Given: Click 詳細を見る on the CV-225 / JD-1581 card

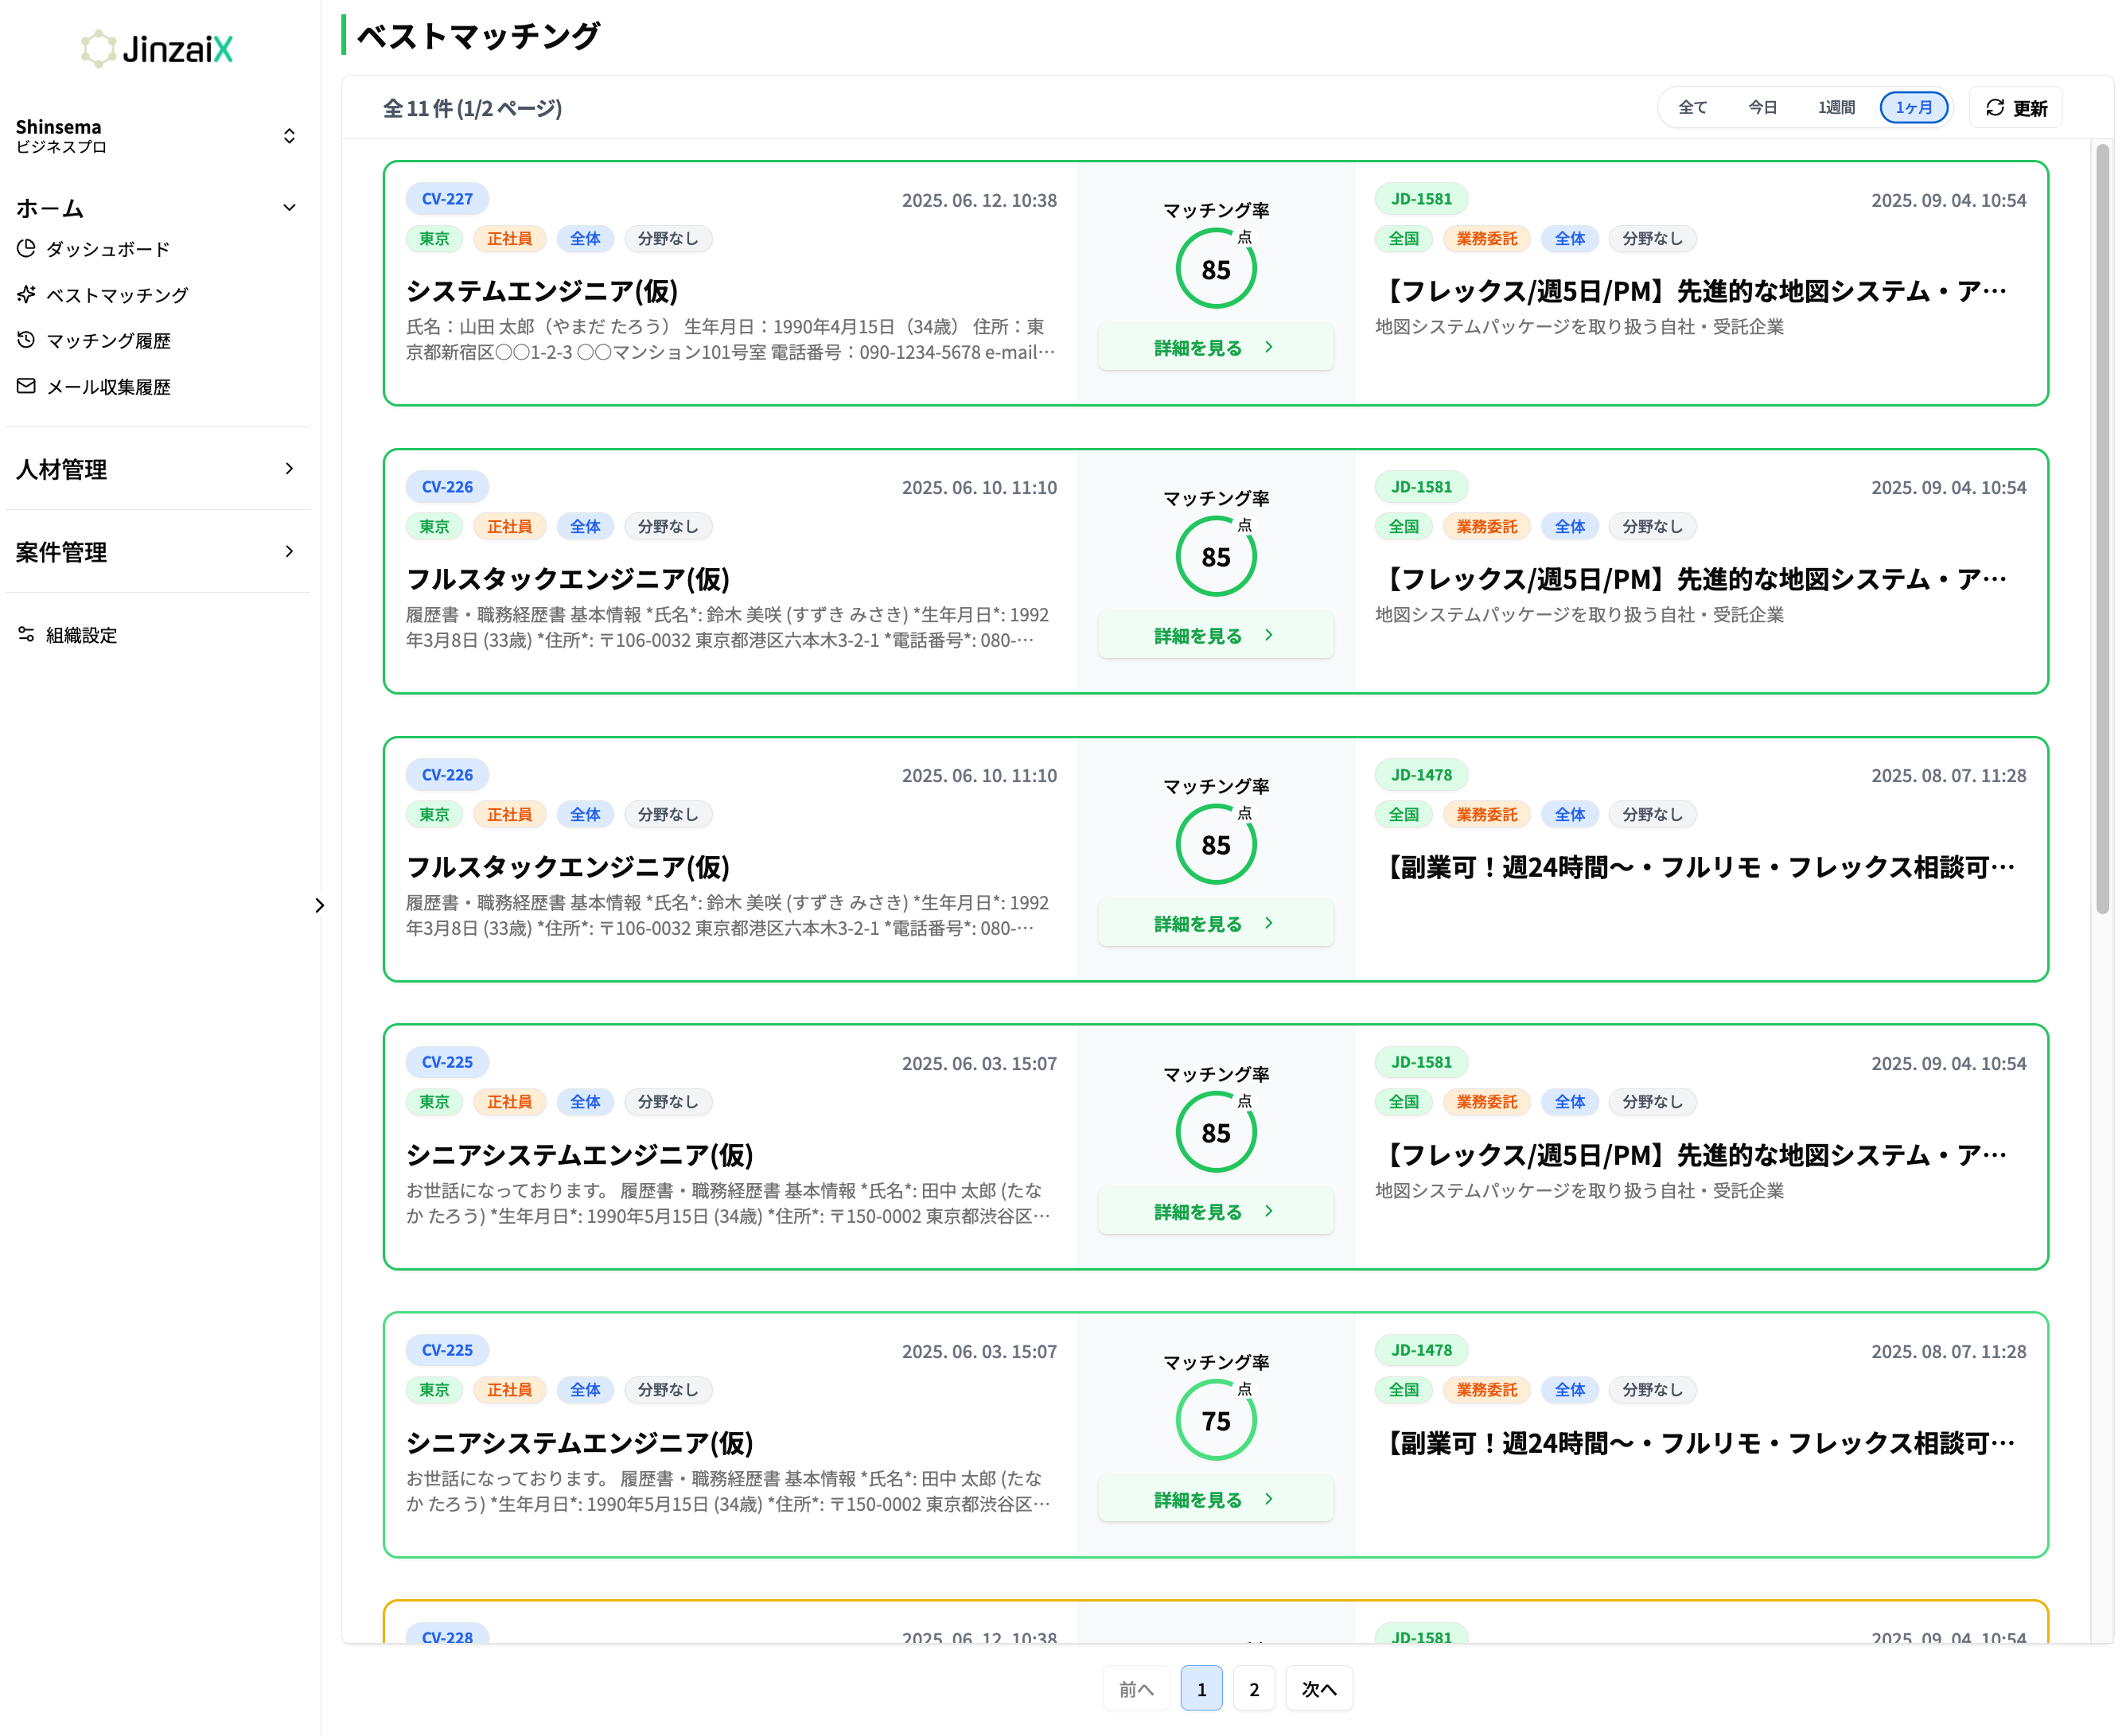Looking at the screenshot, I should click(x=1215, y=1211).
